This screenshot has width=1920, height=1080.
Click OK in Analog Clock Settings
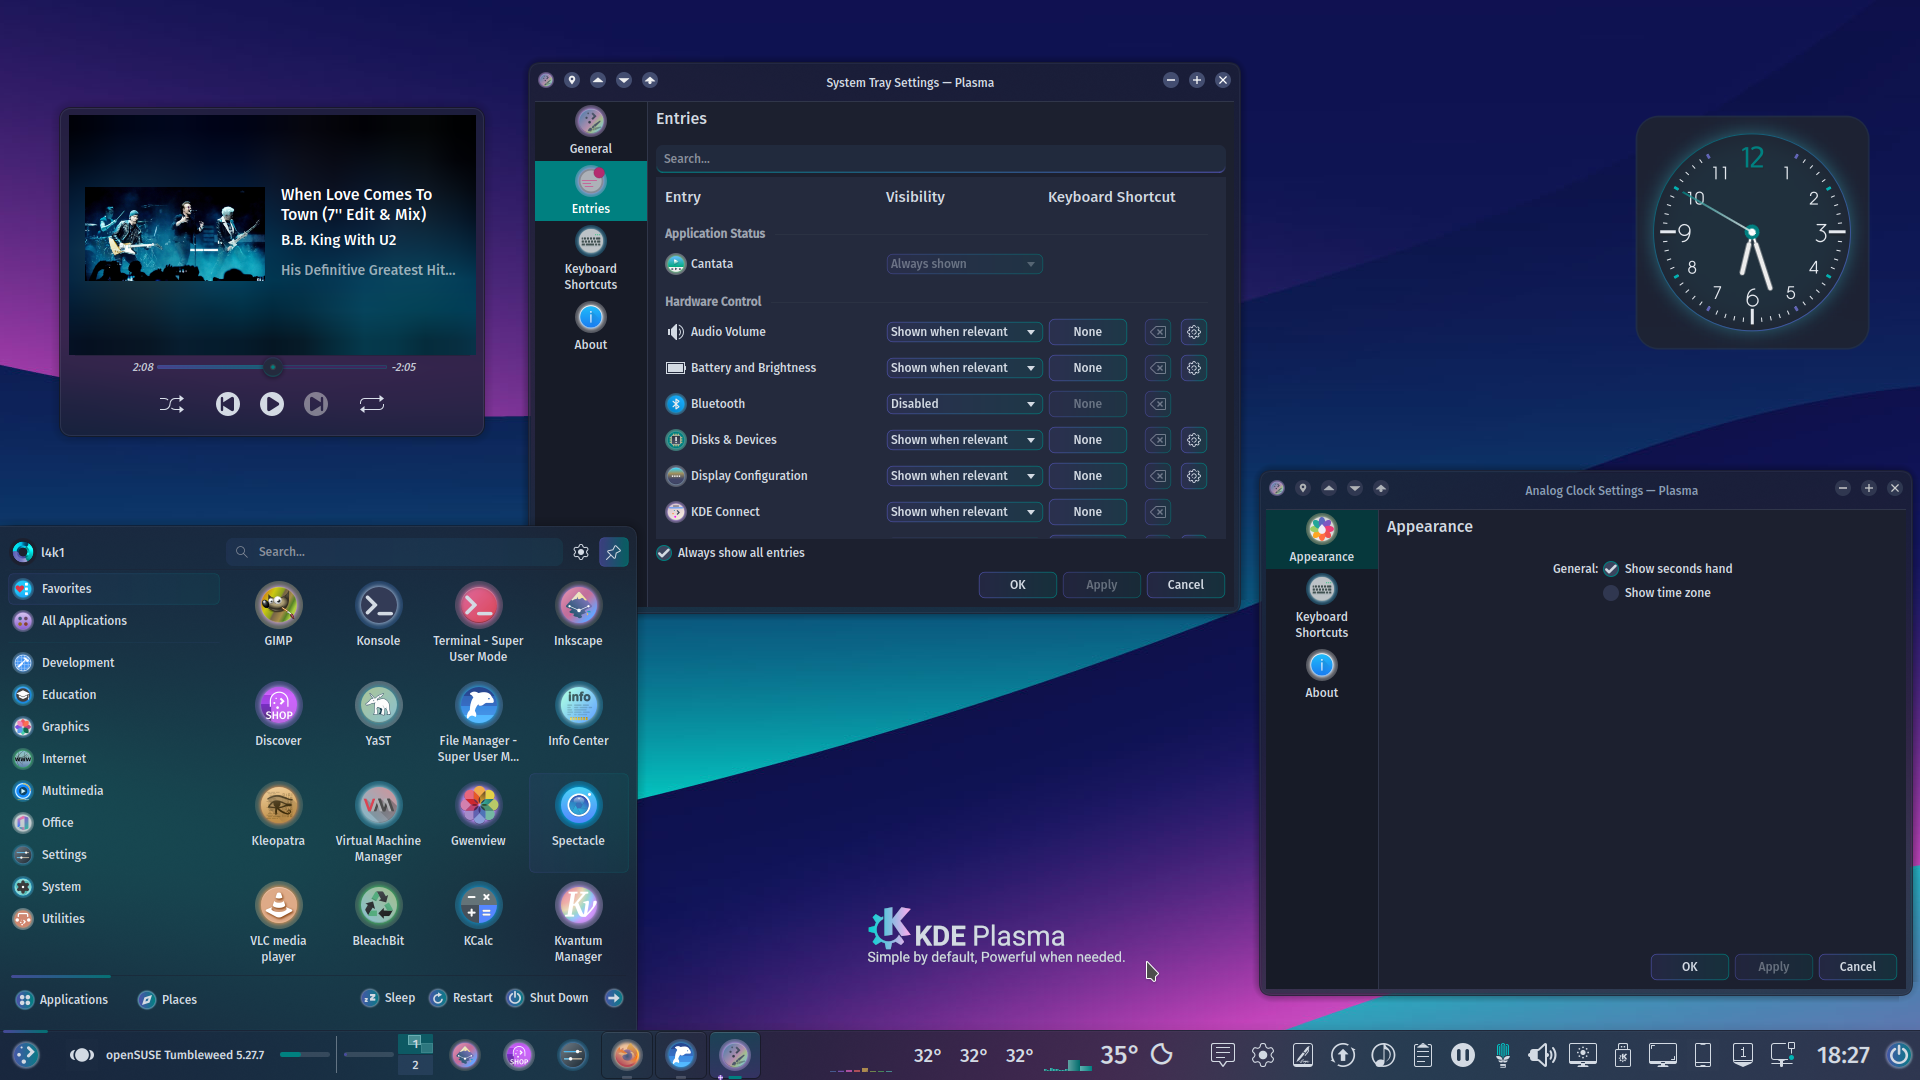(1689, 967)
